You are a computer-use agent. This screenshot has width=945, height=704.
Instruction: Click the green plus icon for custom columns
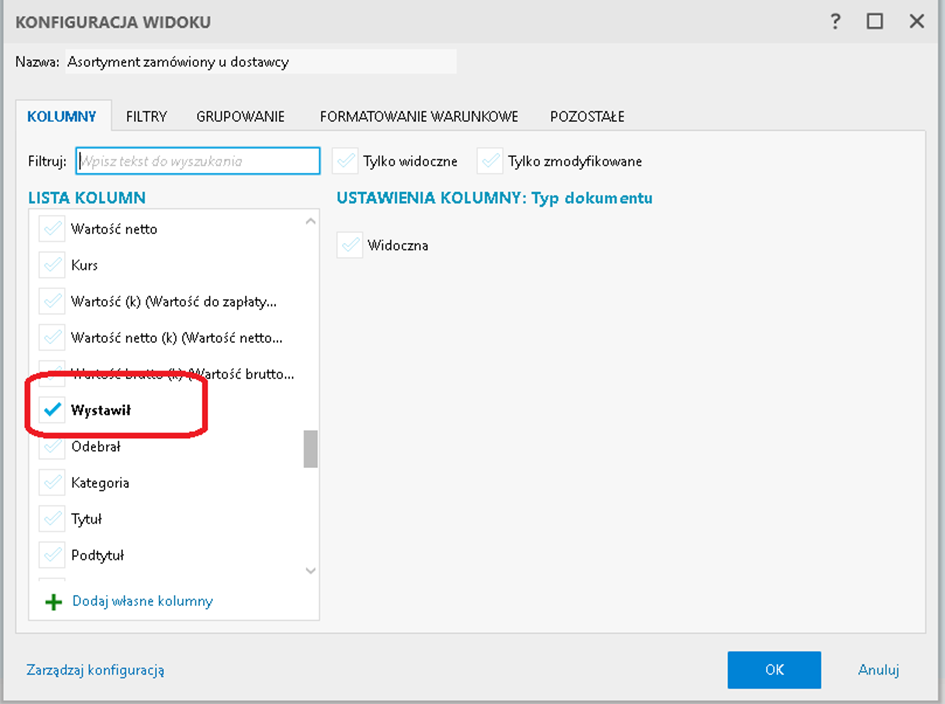(x=54, y=602)
